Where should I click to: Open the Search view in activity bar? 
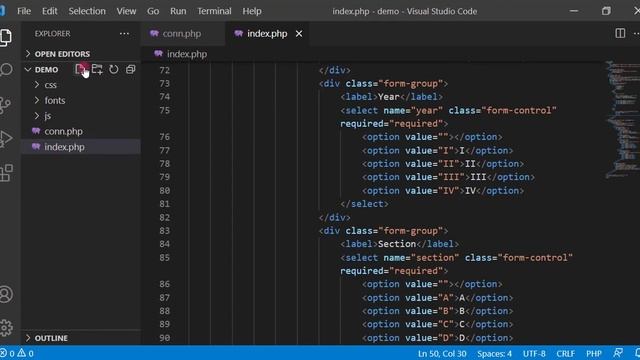pyautogui.click(x=6, y=70)
